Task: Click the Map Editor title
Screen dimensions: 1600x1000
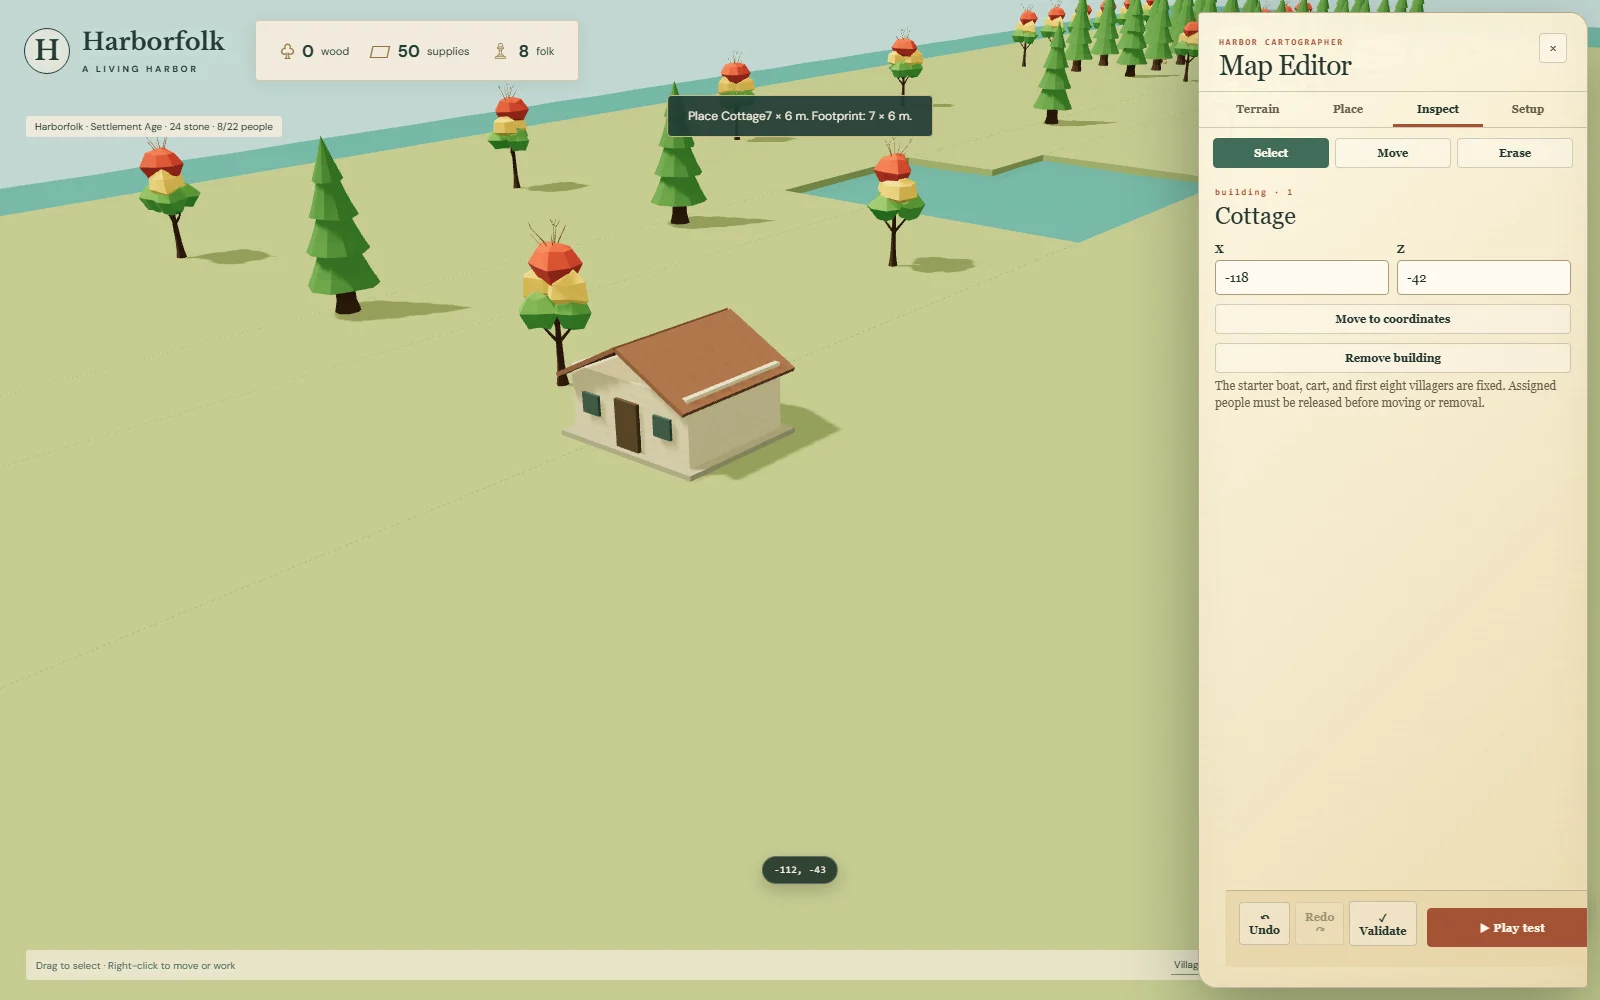Action: [1285, 66]
